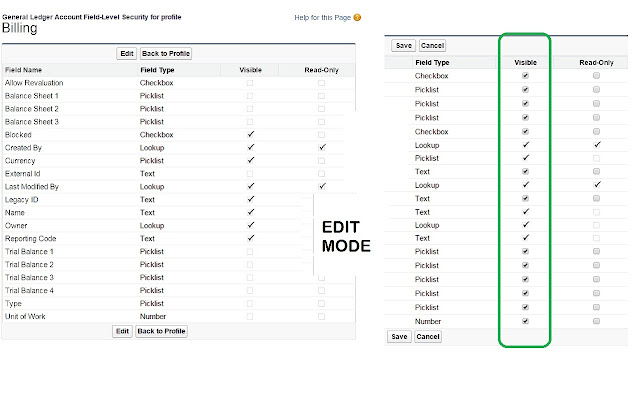Select the External Id field name
Image resolution: width=640 pixels, height=400 pixels.
tap(22, 174)
